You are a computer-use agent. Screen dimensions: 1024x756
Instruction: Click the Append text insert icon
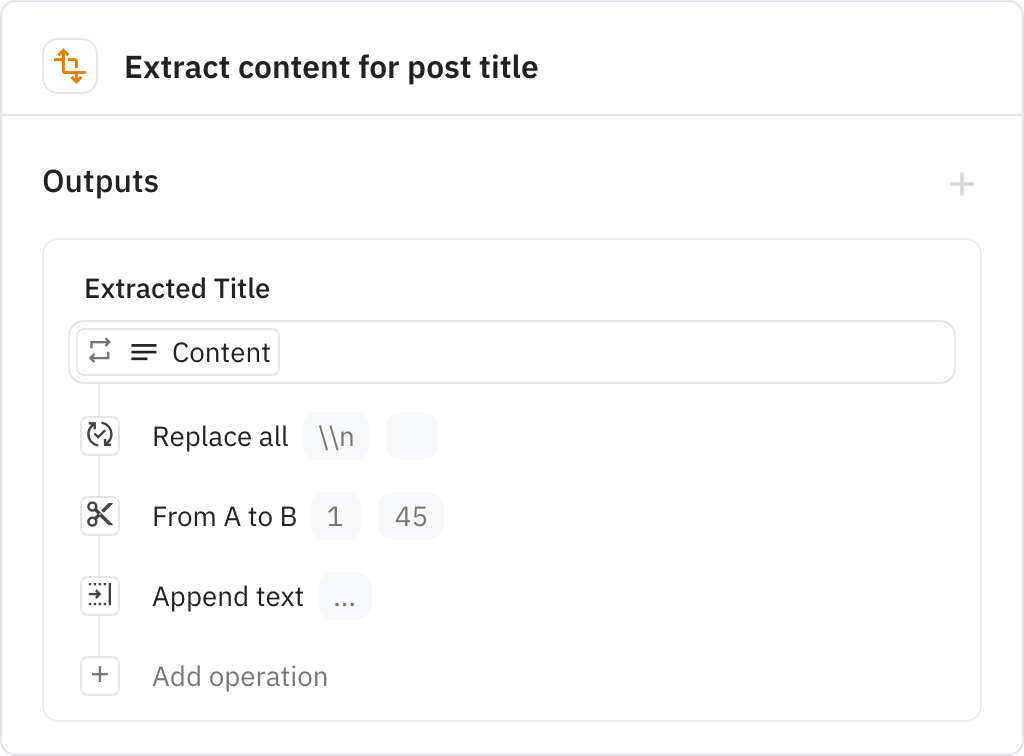(x=100, y=596)
